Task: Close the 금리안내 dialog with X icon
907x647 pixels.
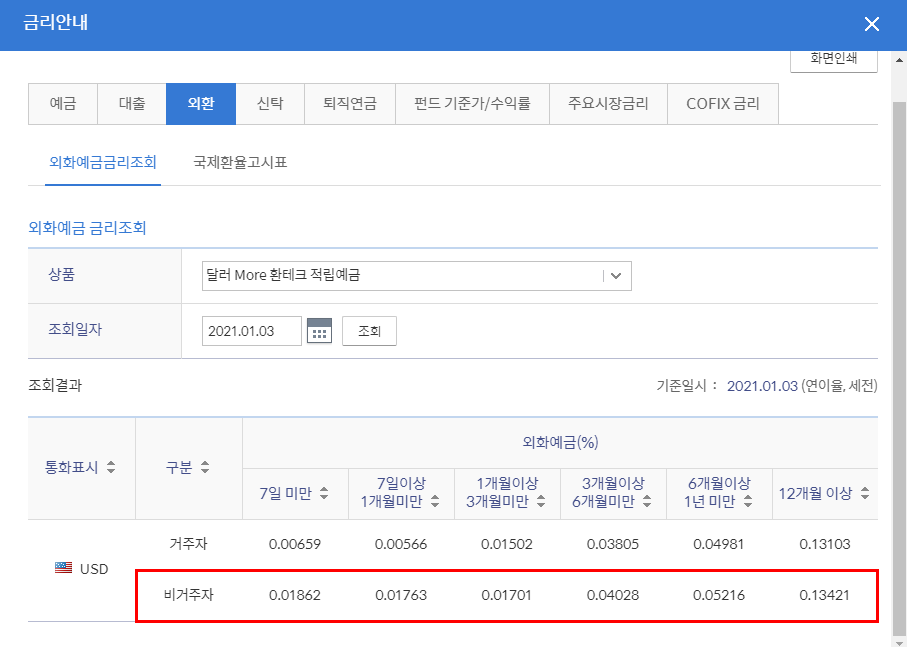Action: click(x=871, y=24)
